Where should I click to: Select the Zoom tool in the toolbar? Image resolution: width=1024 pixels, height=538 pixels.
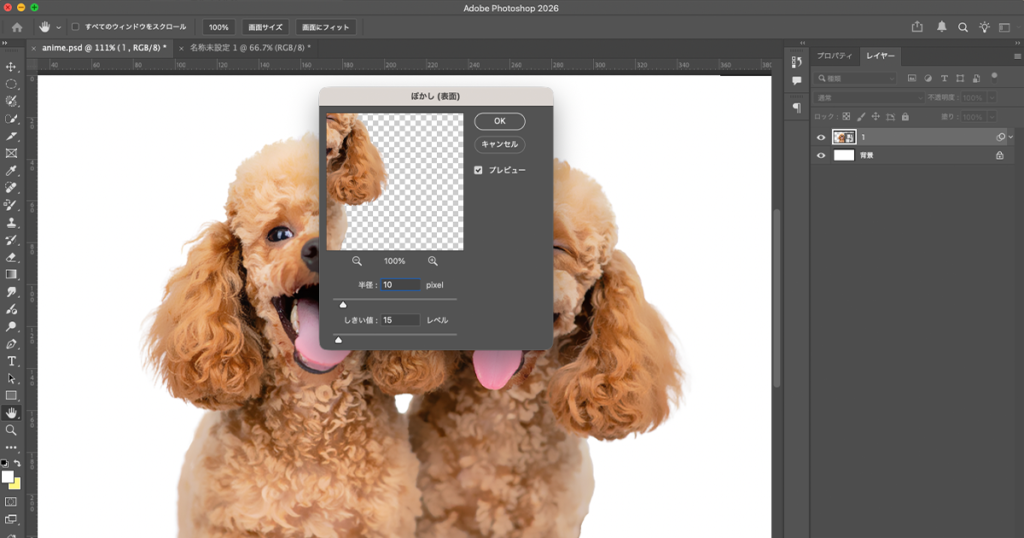(11, 430)
